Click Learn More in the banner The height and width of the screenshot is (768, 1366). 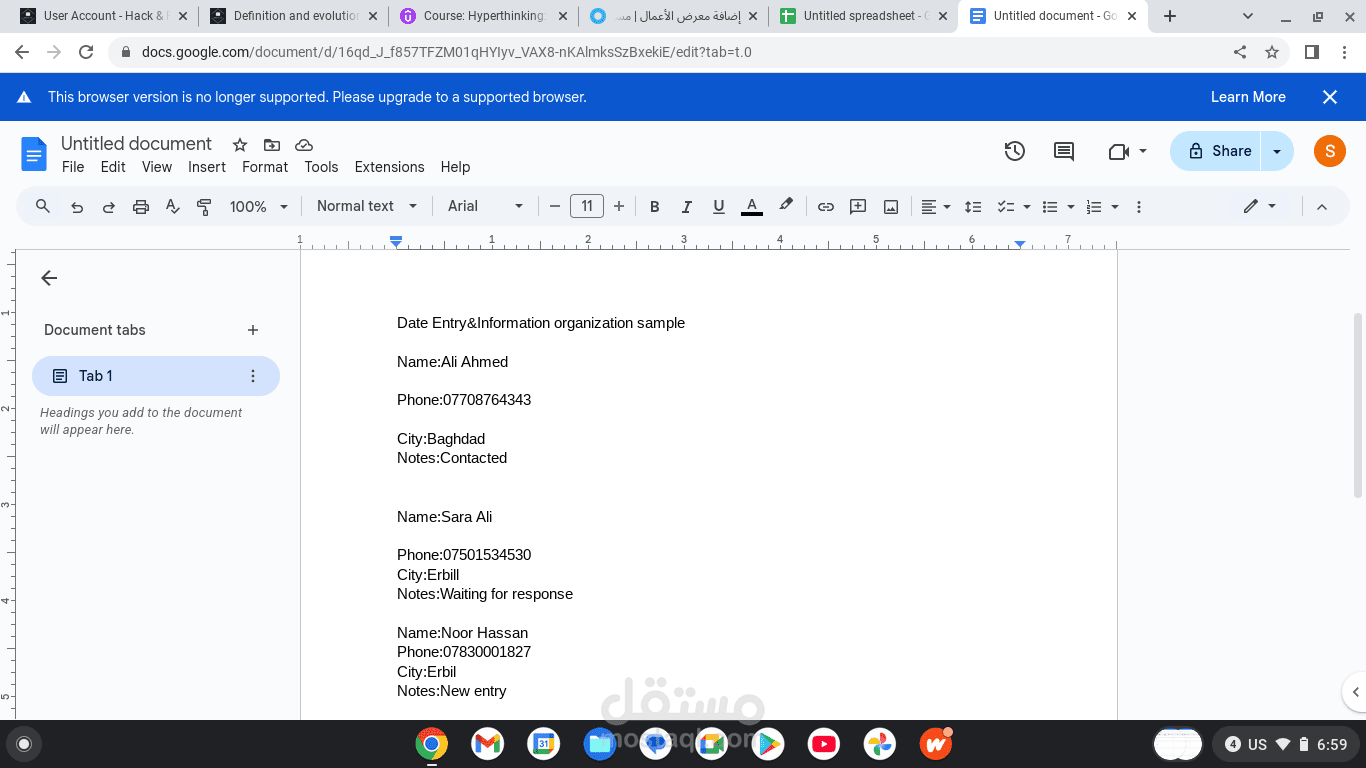pos(1248,97)
